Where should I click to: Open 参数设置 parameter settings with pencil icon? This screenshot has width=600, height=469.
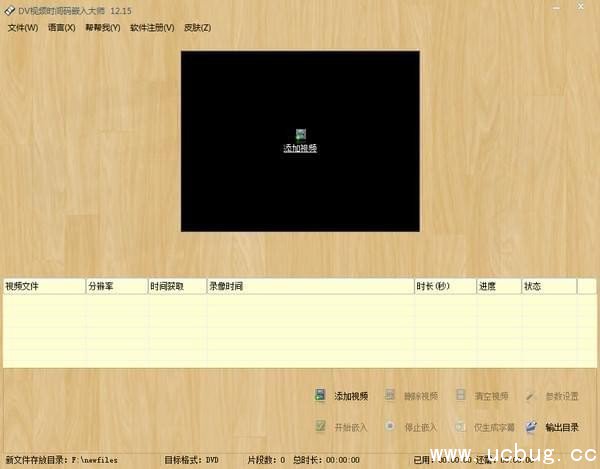[553, 396]
